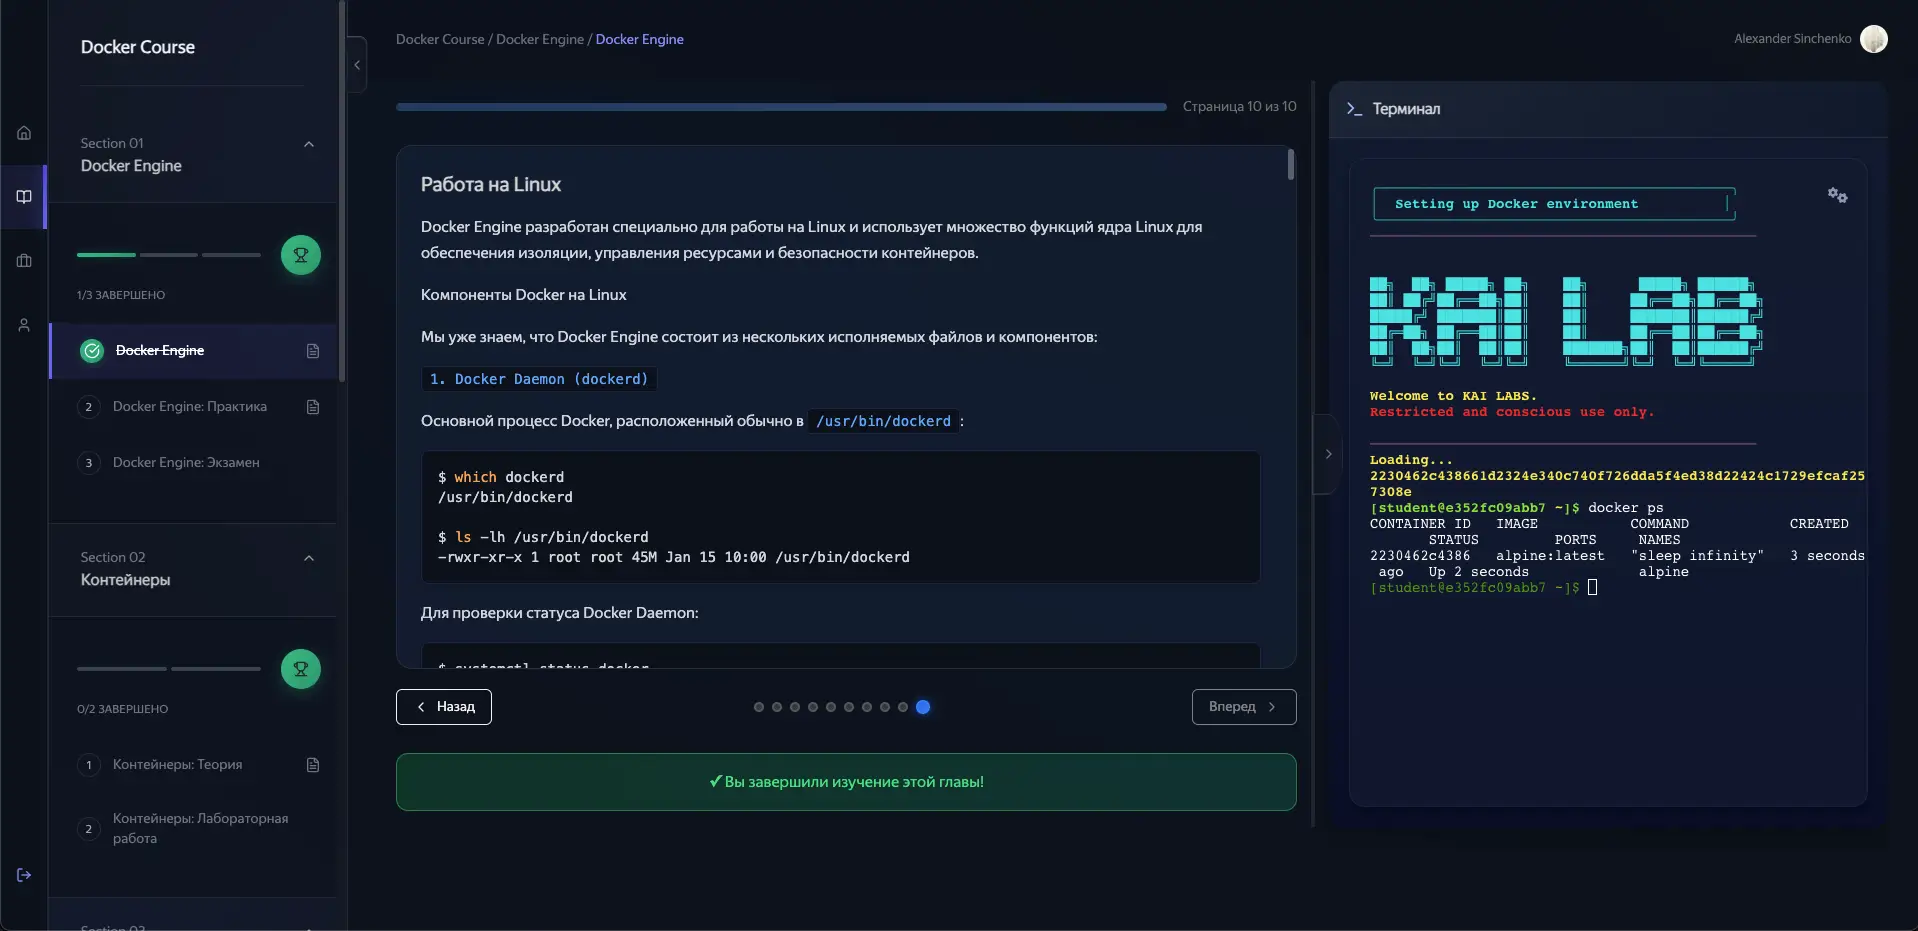Collapse the course sidebar with the arrow
The width and height of the screenshot is (1918, 931).
point(358,64)
